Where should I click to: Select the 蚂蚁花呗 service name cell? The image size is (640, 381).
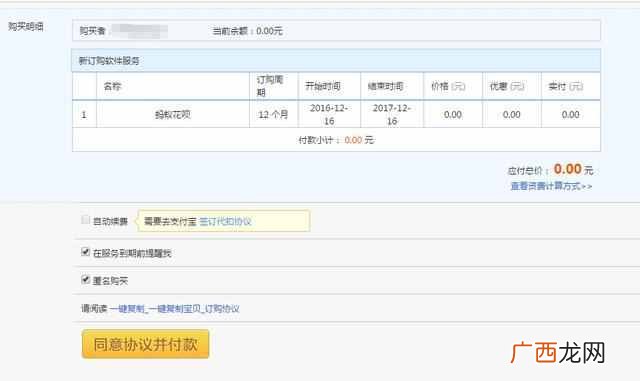(173, 114)
